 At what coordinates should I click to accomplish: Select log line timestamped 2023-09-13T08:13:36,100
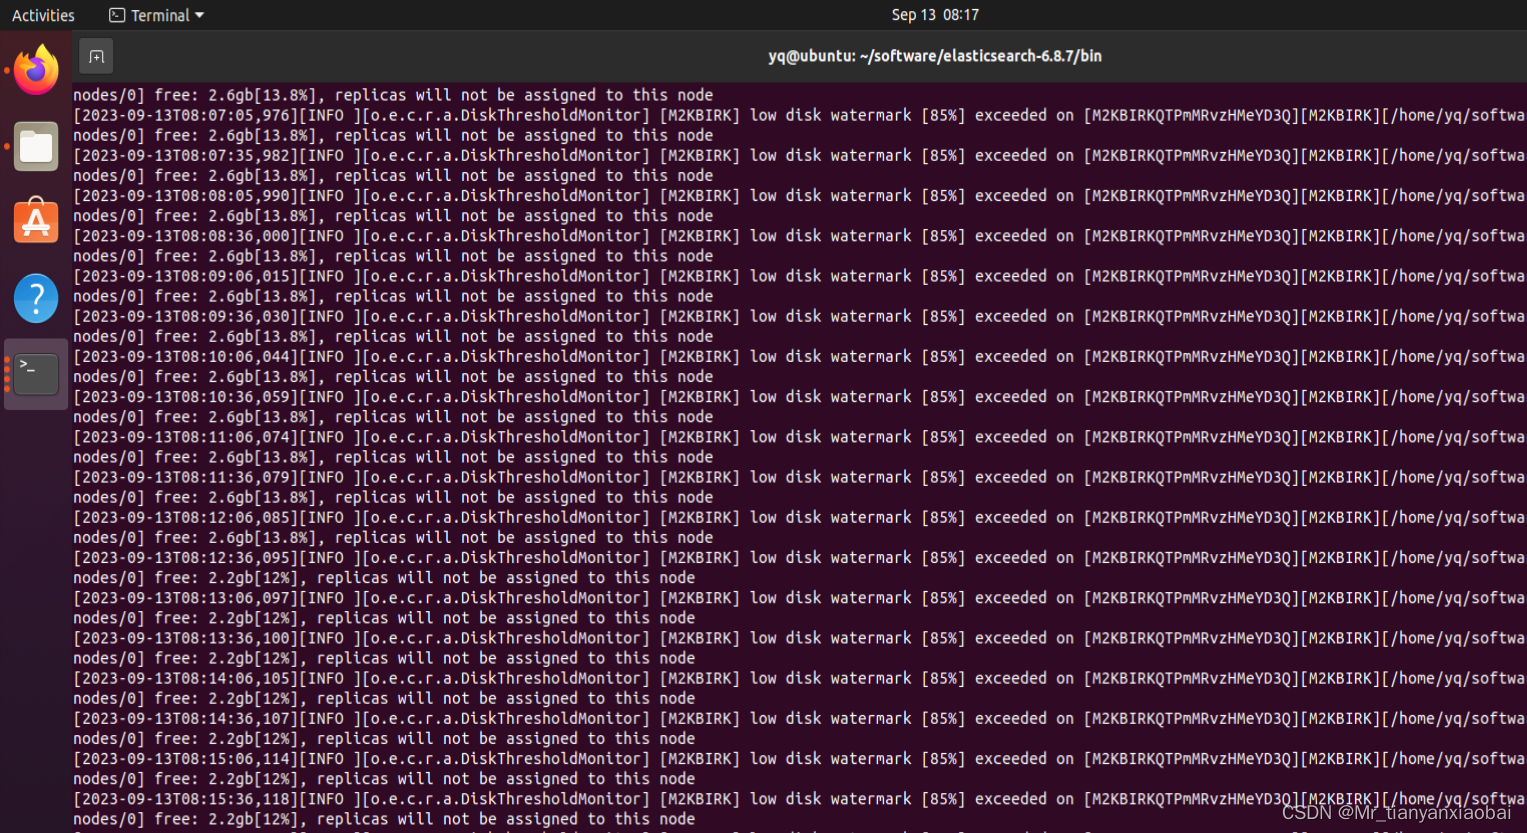[800, 638]
